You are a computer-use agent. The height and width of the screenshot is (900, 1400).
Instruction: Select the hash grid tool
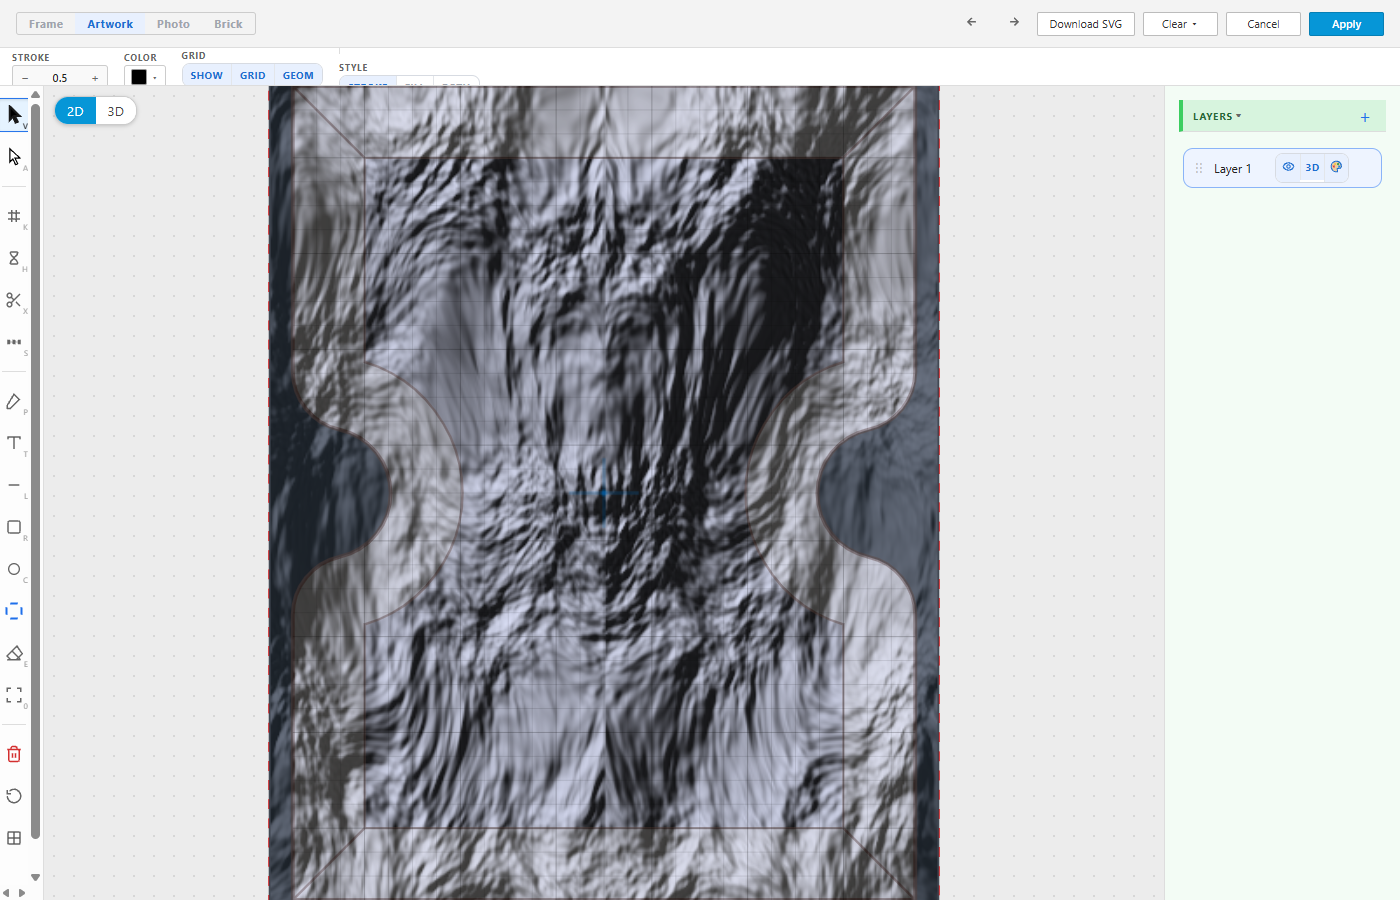point(14,216)
